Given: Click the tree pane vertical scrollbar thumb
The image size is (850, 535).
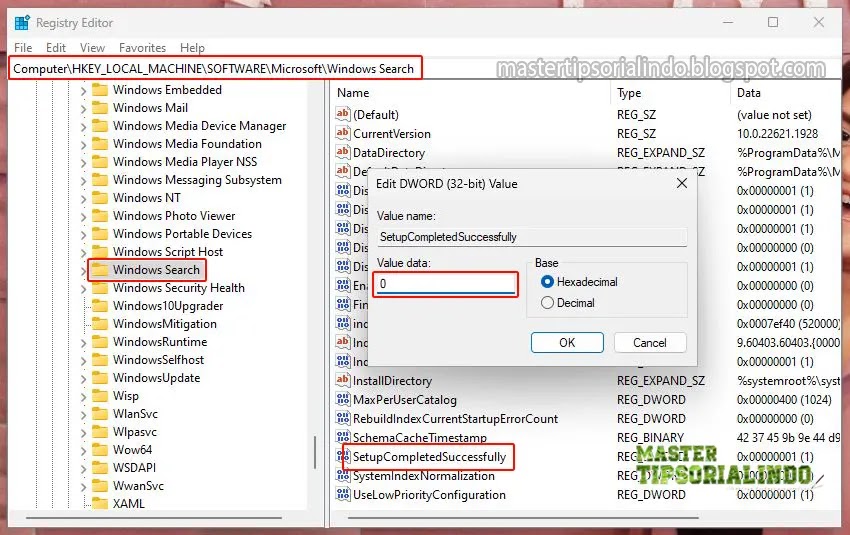Looking at the screenshot, I should tap(315, 452).
